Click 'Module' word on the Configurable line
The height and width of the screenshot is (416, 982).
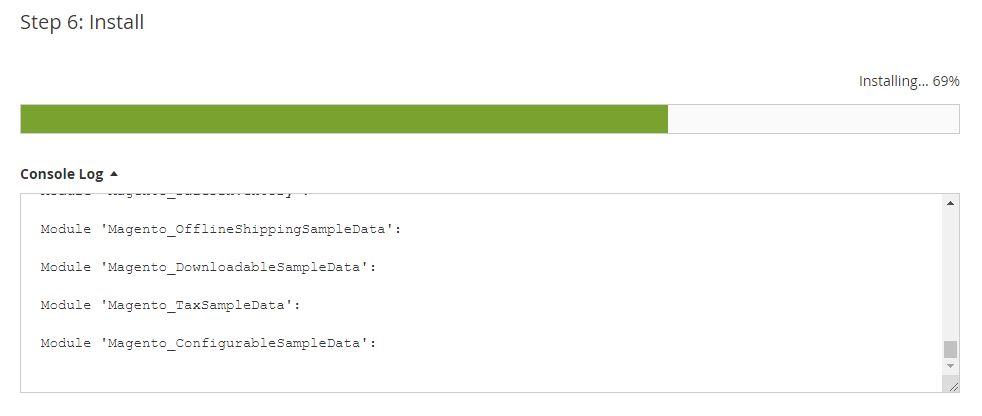click(x=66, y=343)
